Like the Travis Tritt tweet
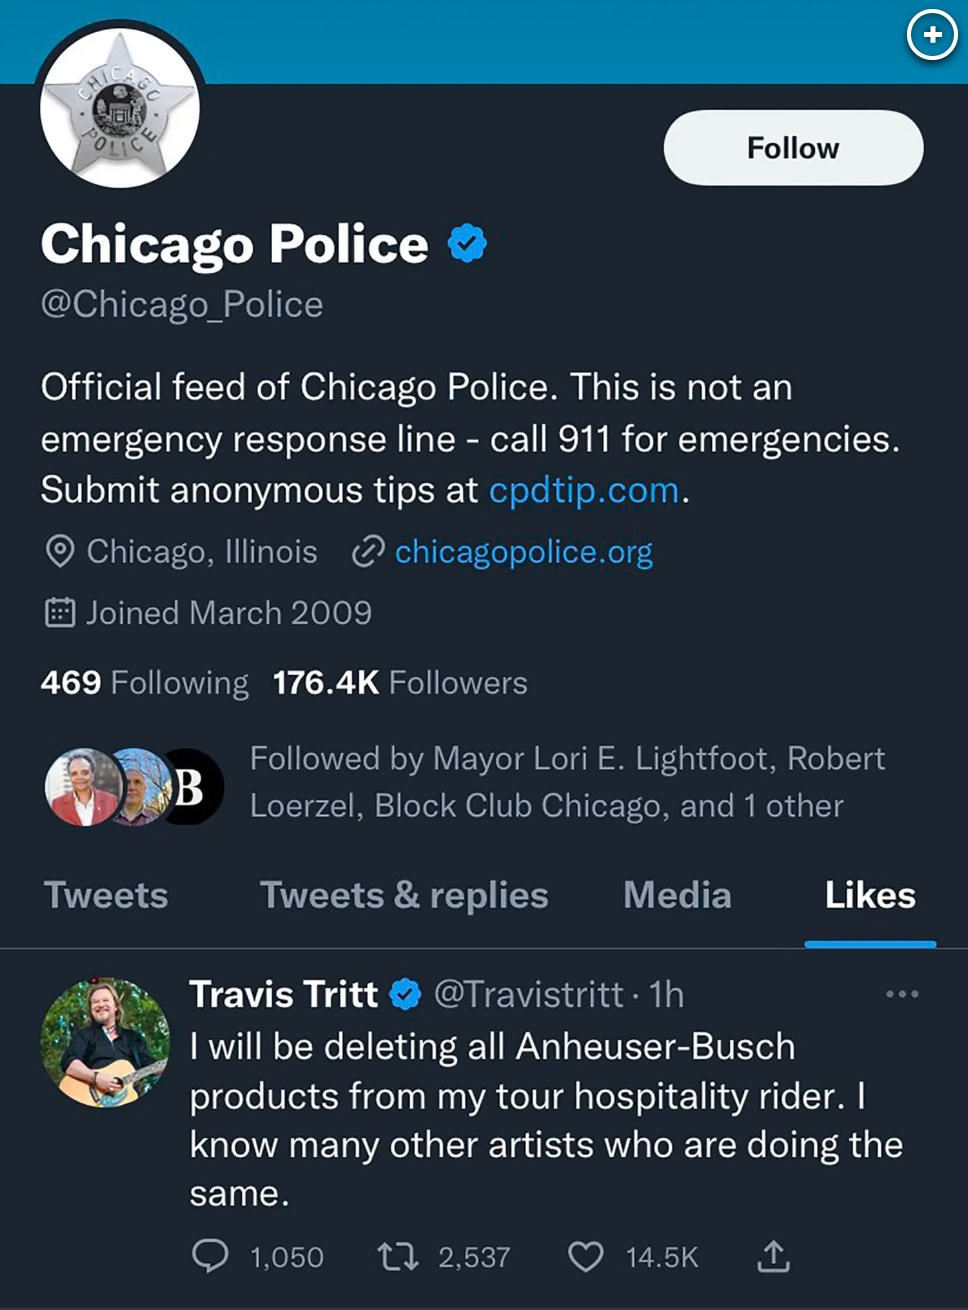This screenshot has width=968, height=1310. pyautogui.click(x=586, y=1256)
